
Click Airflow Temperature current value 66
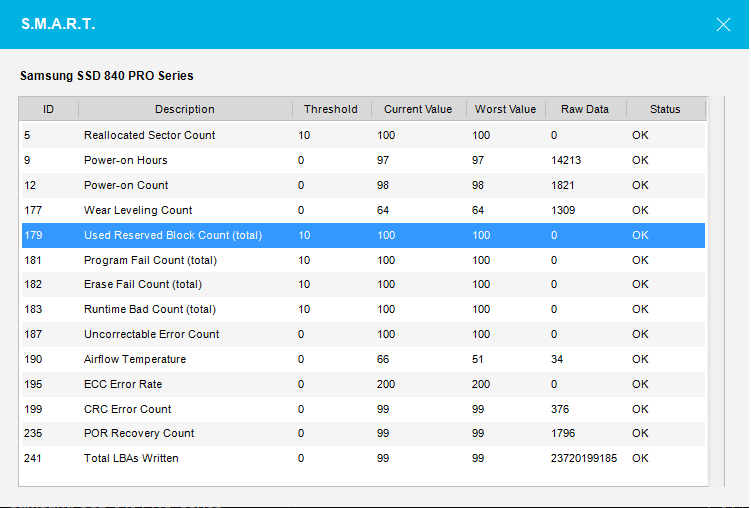coord(383,359)
